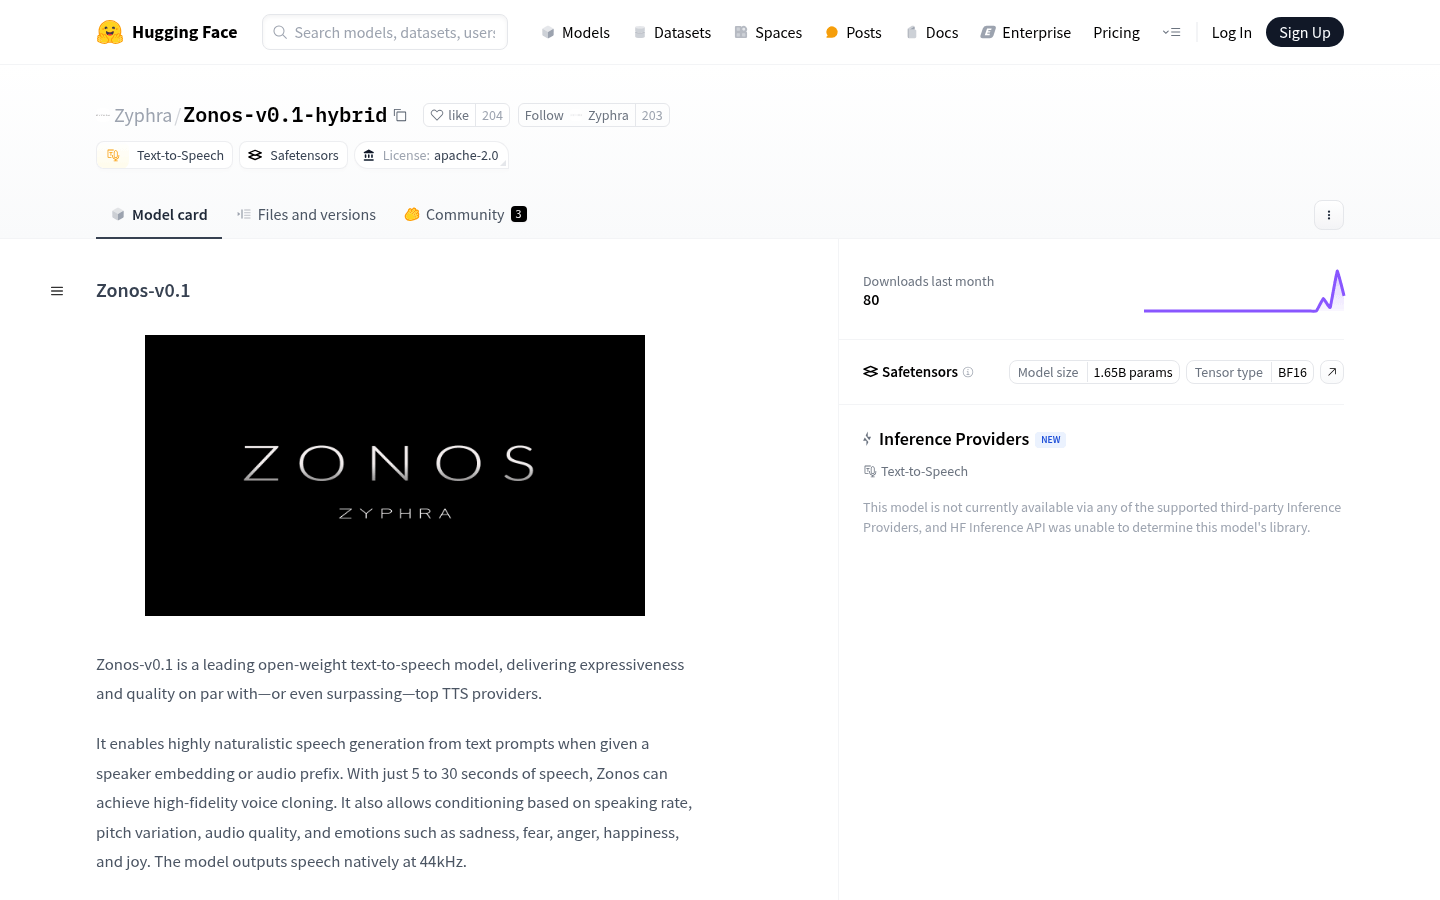Open the Datasets menu item
This screenshot has width=1440, height=900.
pos(672,32)
